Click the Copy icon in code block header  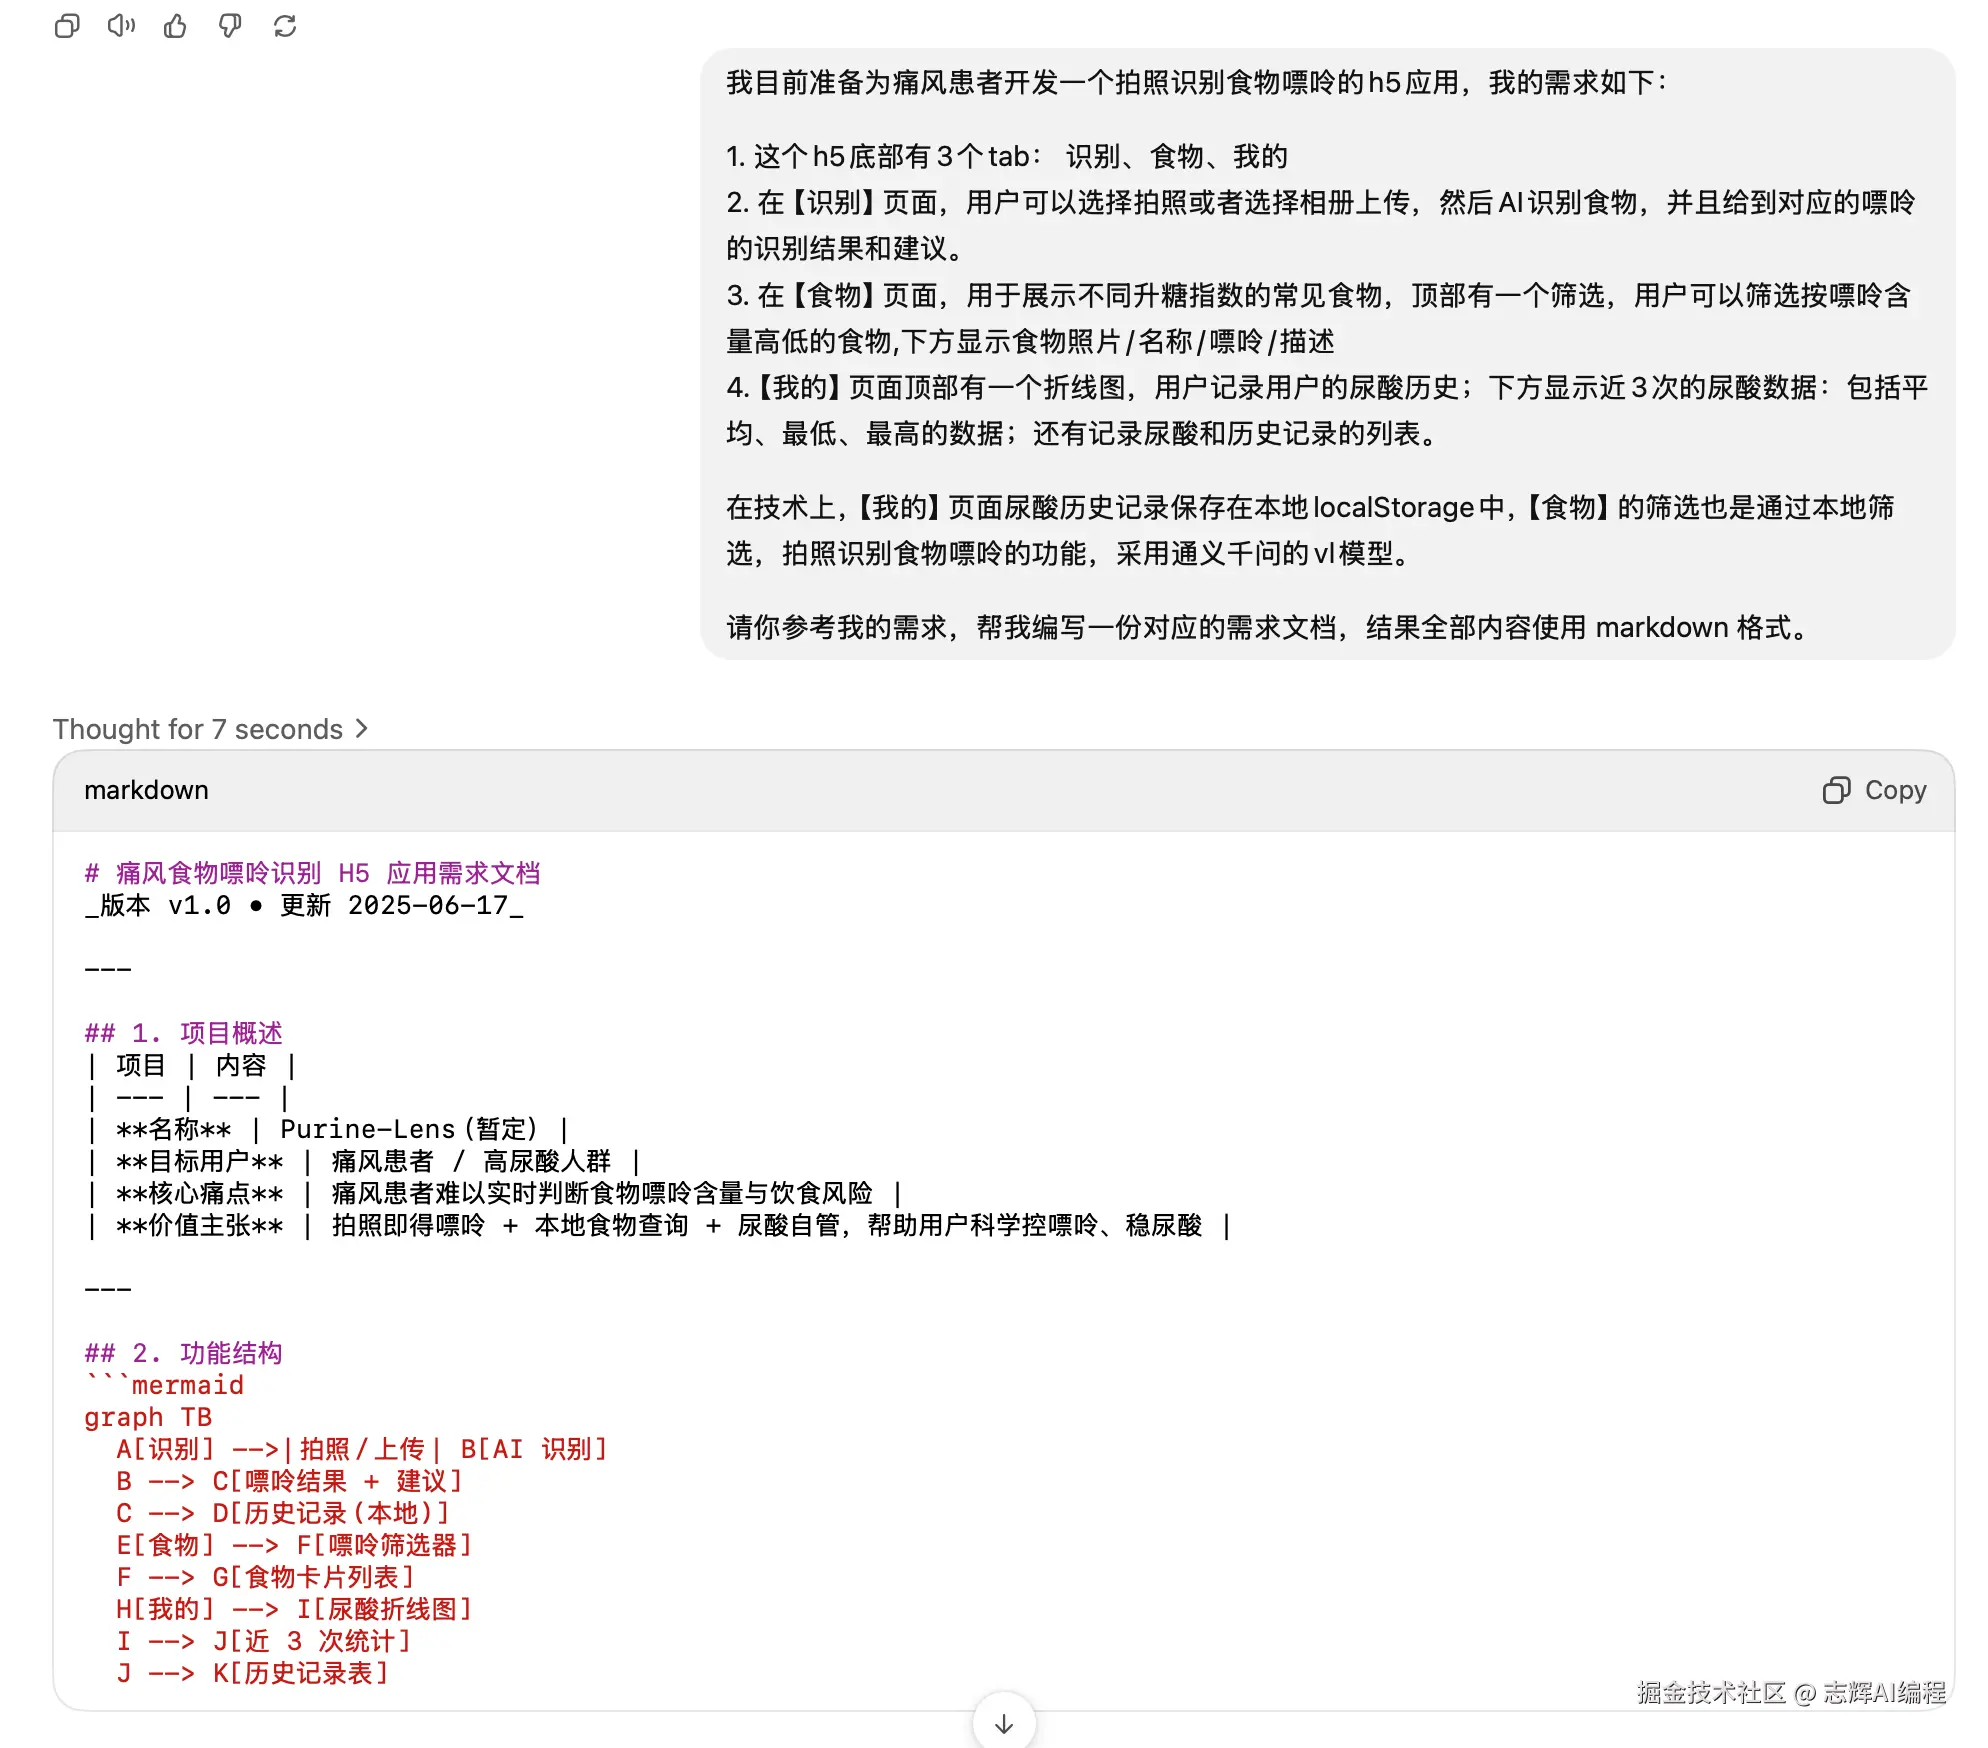(x=1836, y=790)
